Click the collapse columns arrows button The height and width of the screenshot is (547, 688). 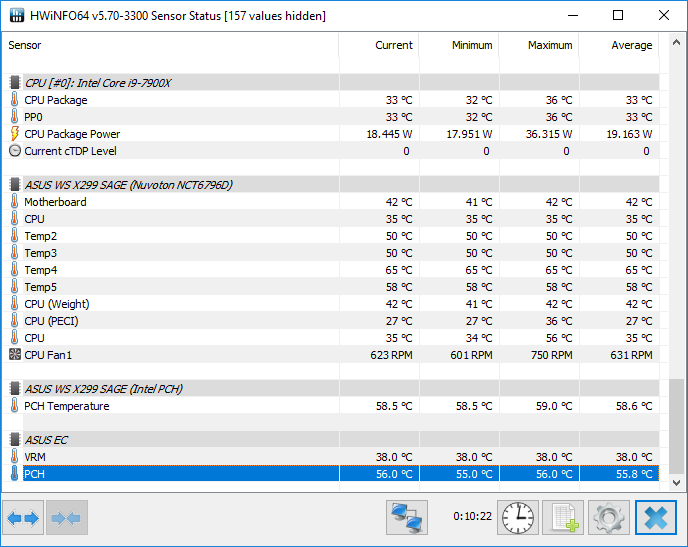[x=66, y=518]
